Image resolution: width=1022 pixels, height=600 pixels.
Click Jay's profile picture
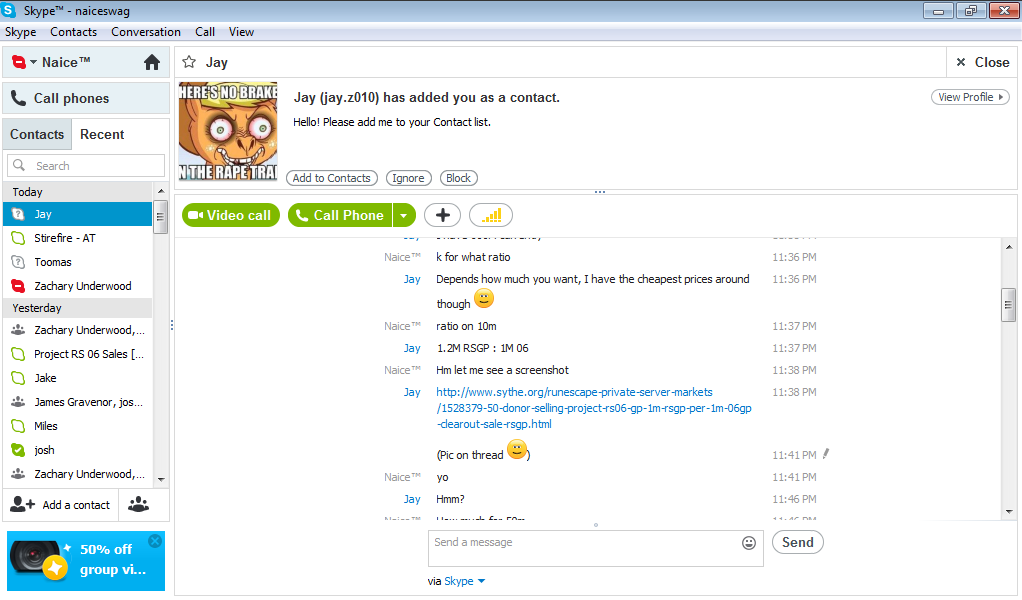[x=228, y=131]
